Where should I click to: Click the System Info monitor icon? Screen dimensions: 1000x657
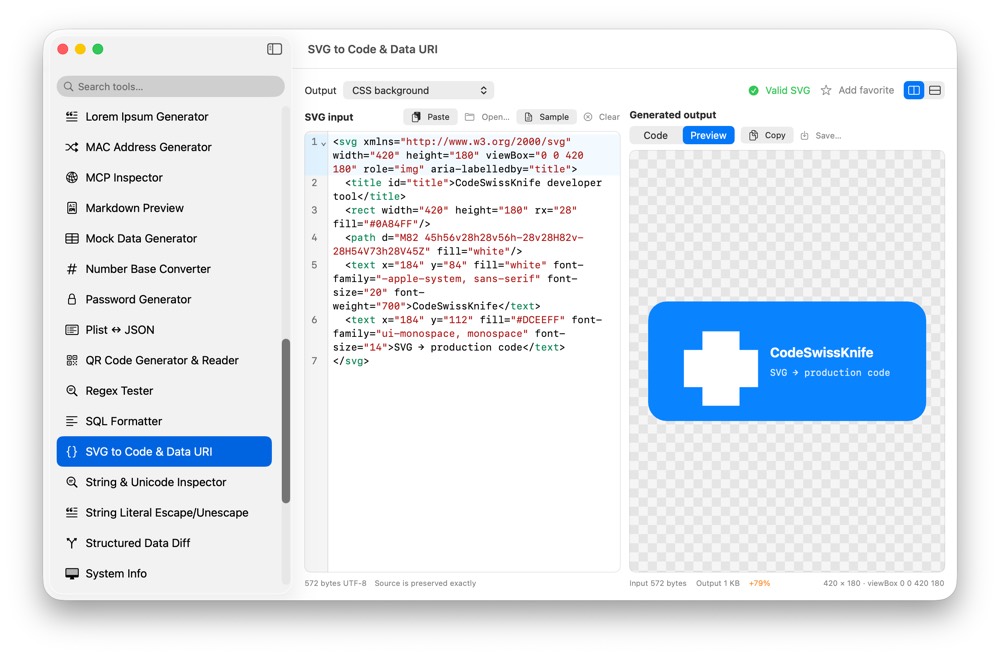72,573
